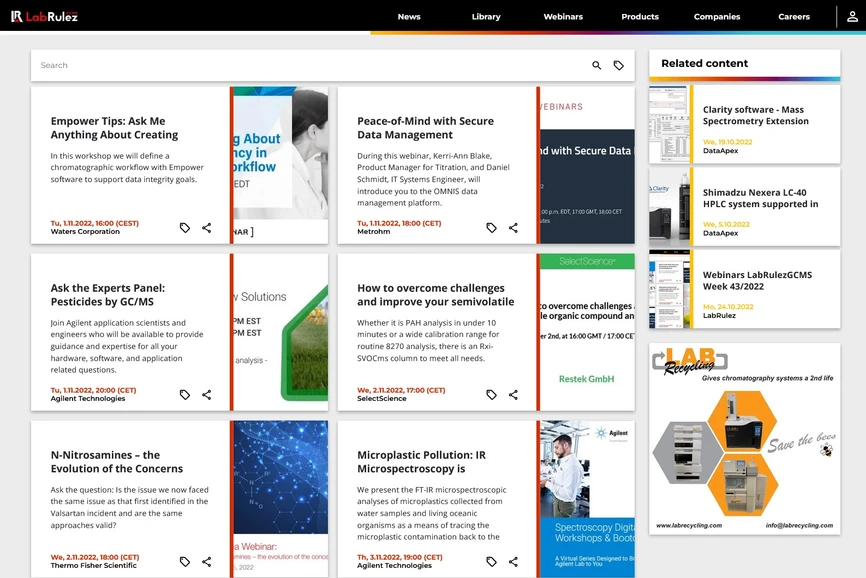Open the Careers page

point(794,17)
